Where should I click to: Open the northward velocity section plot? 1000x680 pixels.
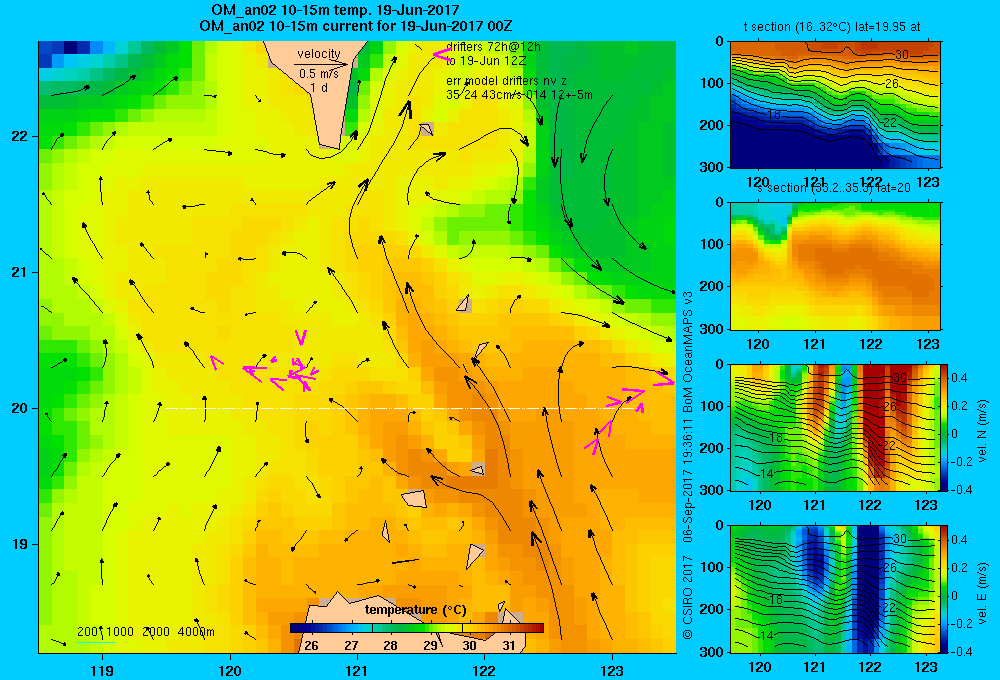tap(835, 427)
